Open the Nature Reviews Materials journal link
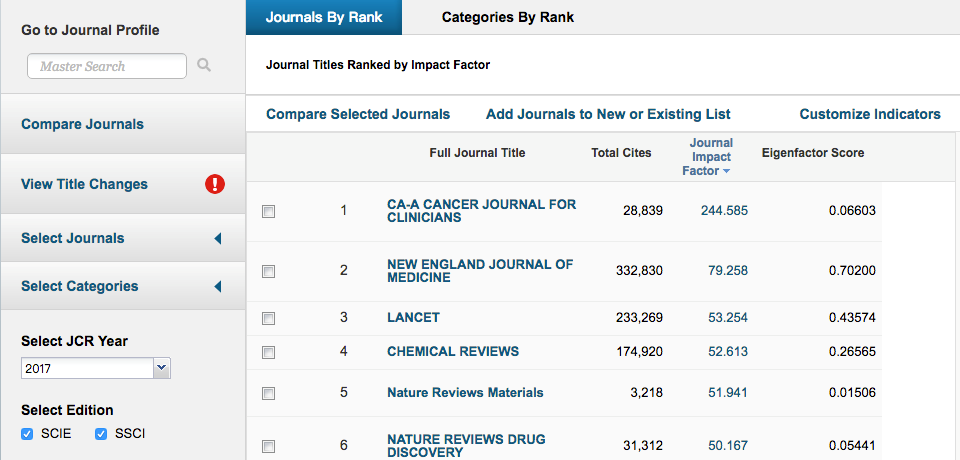 (x=465, y=393)
